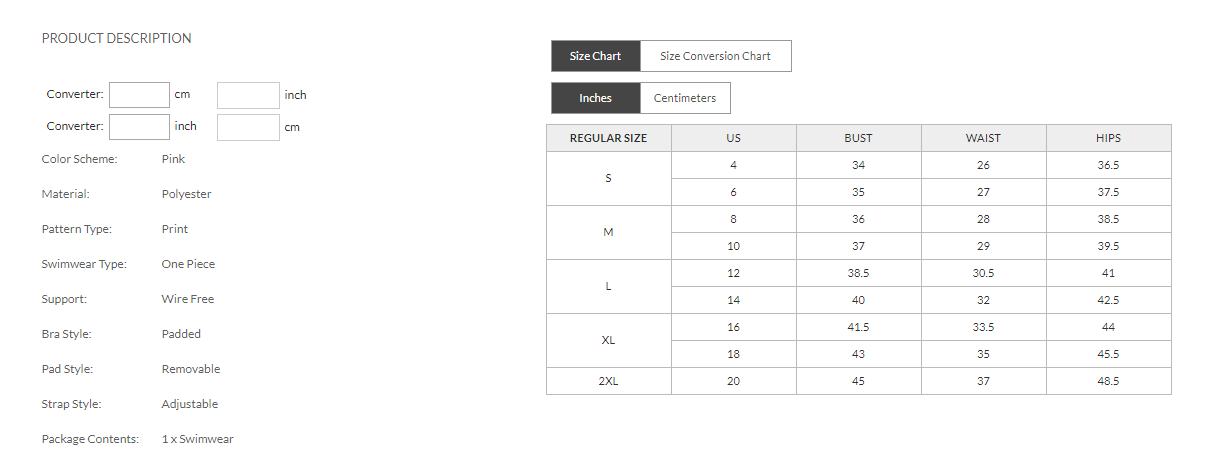Switch to the Size Chart tab

pos(595,56)
